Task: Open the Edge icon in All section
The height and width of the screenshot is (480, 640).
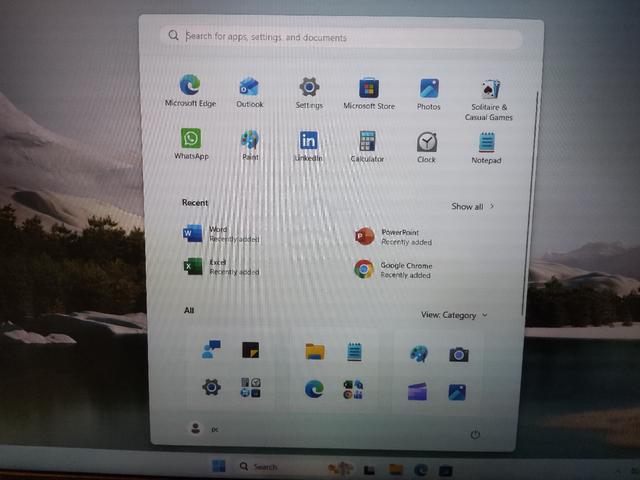Action: (x=314, y=389)
